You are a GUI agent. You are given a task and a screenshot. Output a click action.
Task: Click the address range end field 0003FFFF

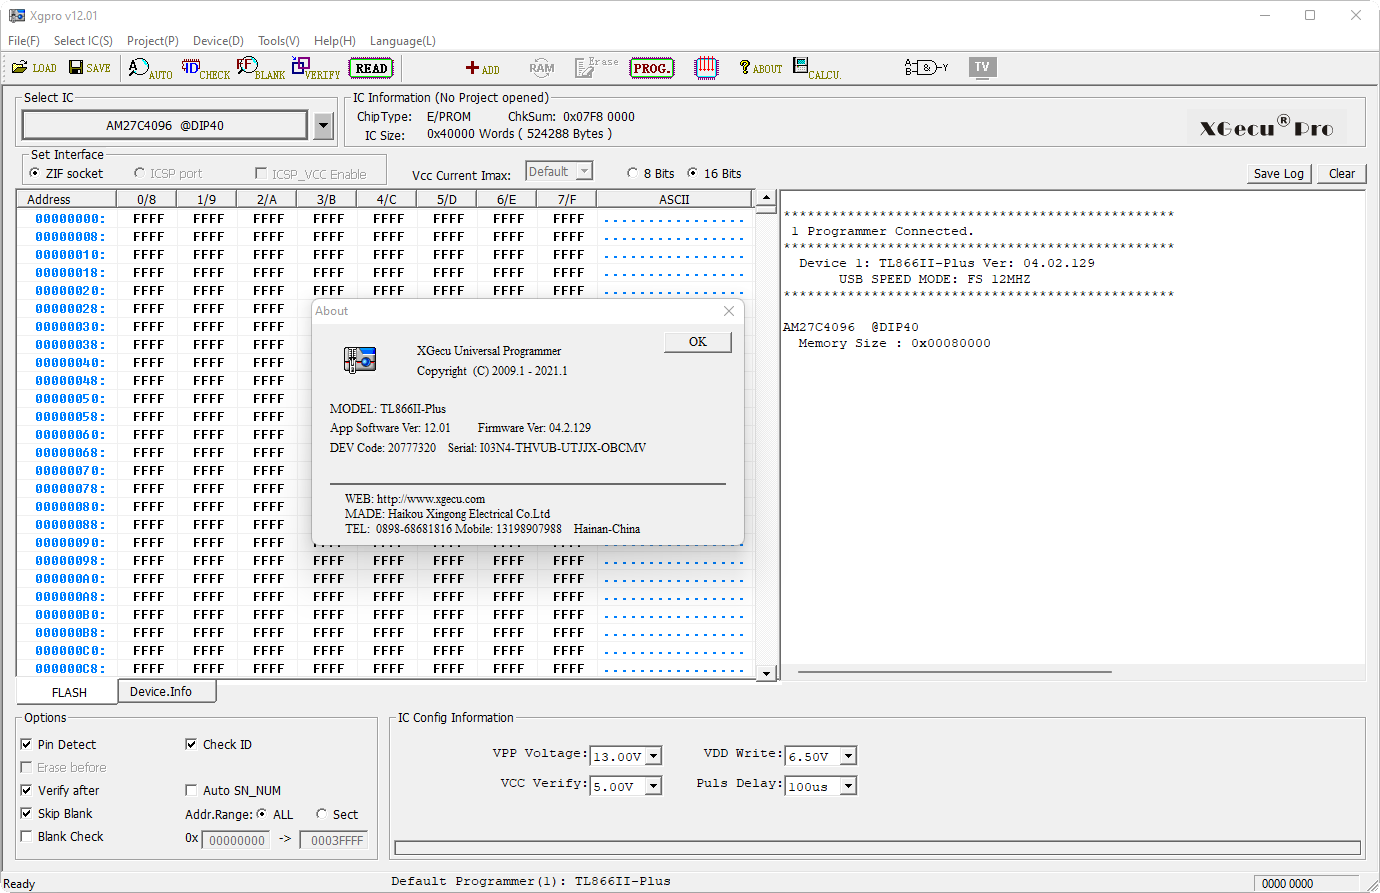[334, 840]
